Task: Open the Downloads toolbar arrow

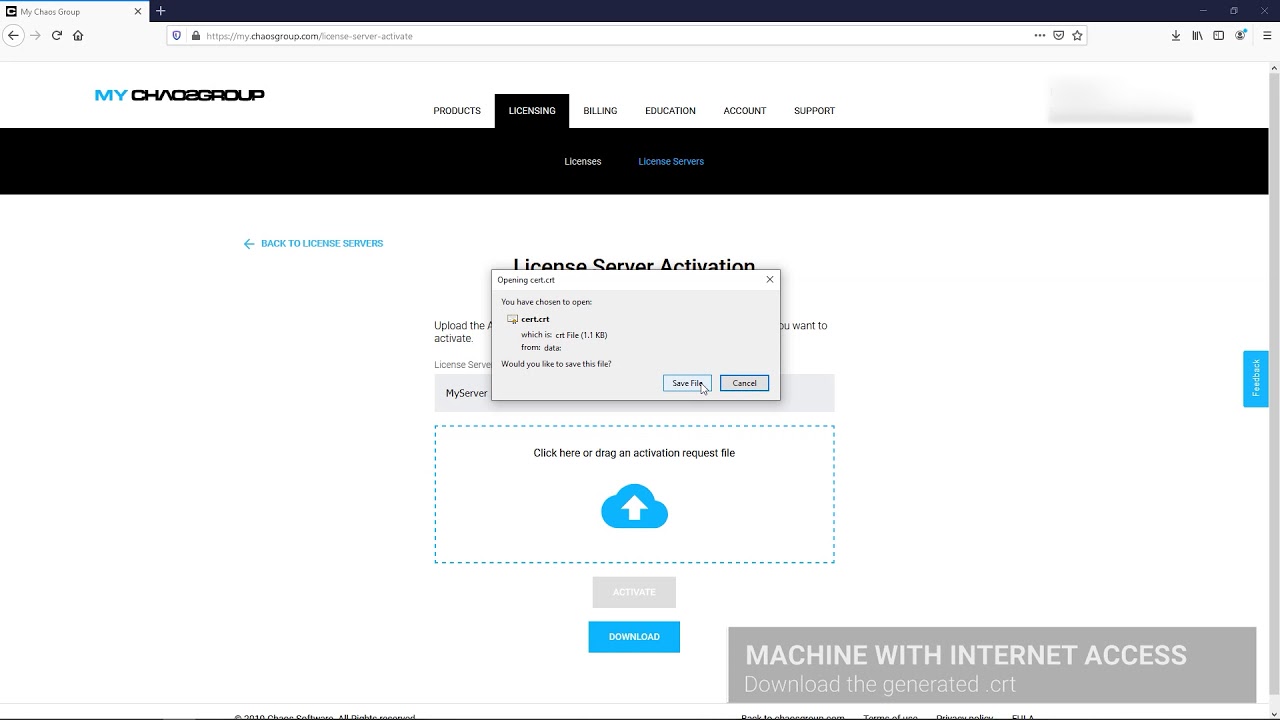Action: click(1176, 35)
